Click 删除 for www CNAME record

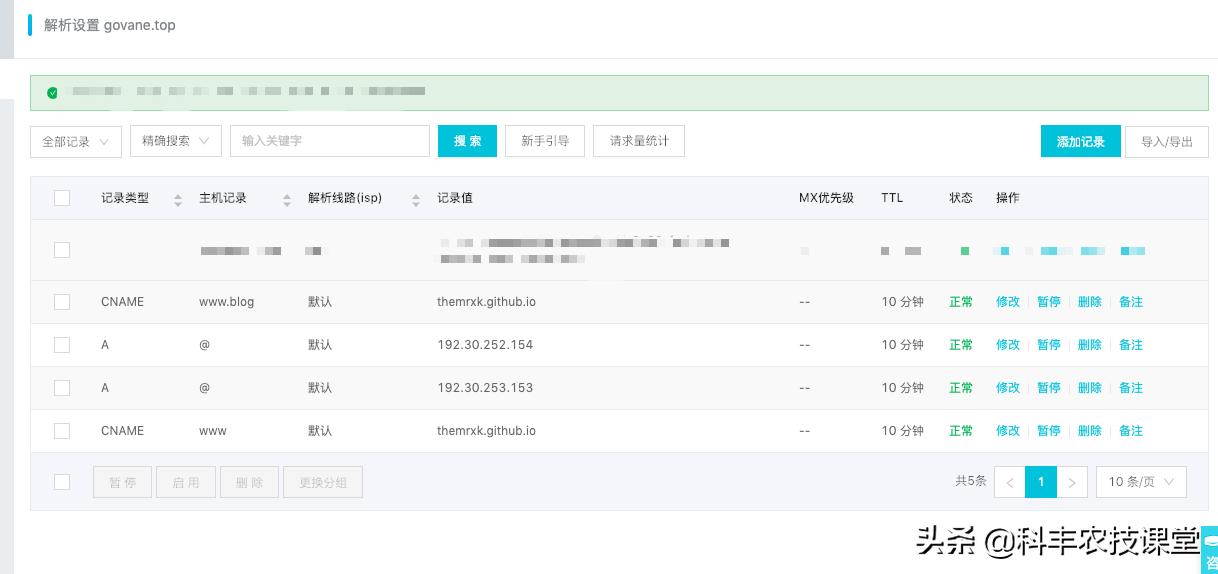click(x=1090, y=431)
